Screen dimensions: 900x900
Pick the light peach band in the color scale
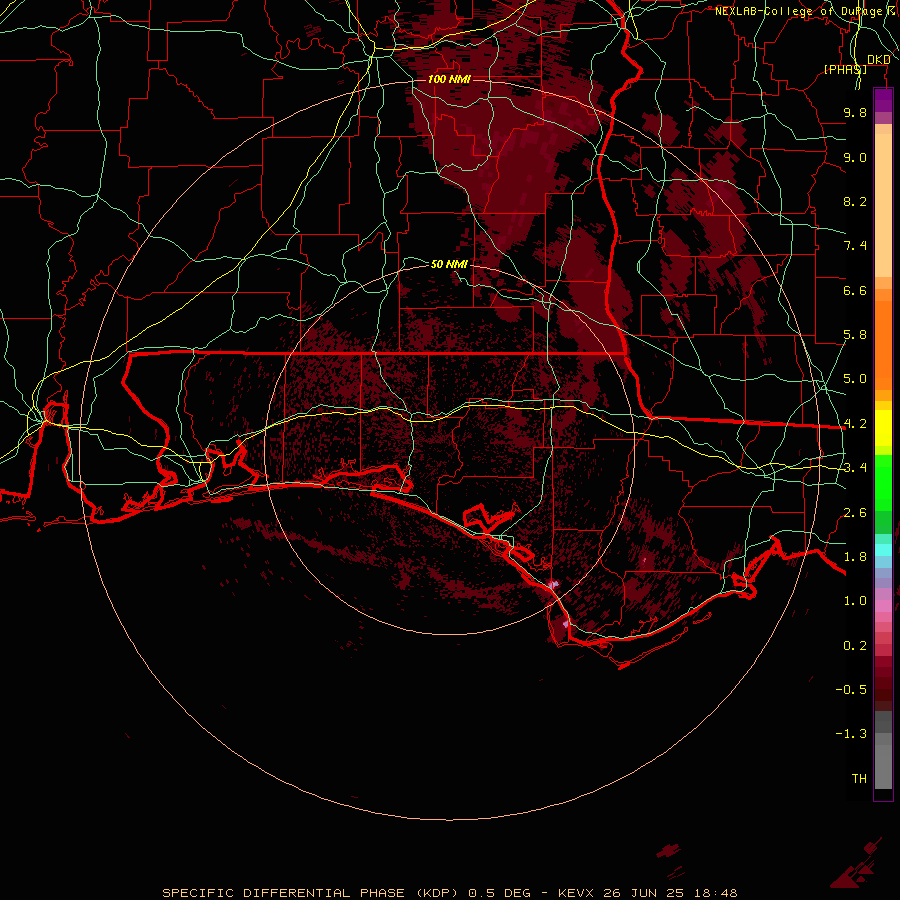883,206
